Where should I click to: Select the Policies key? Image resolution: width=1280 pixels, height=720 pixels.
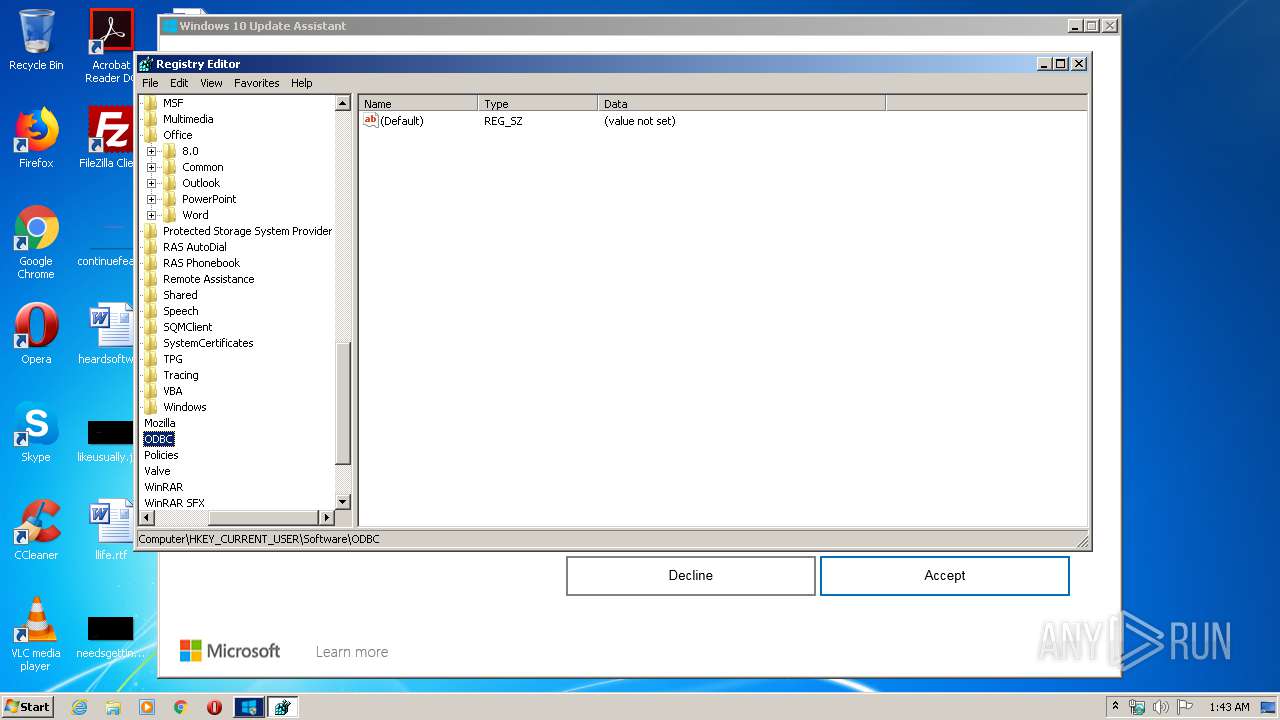coord(161,455)
